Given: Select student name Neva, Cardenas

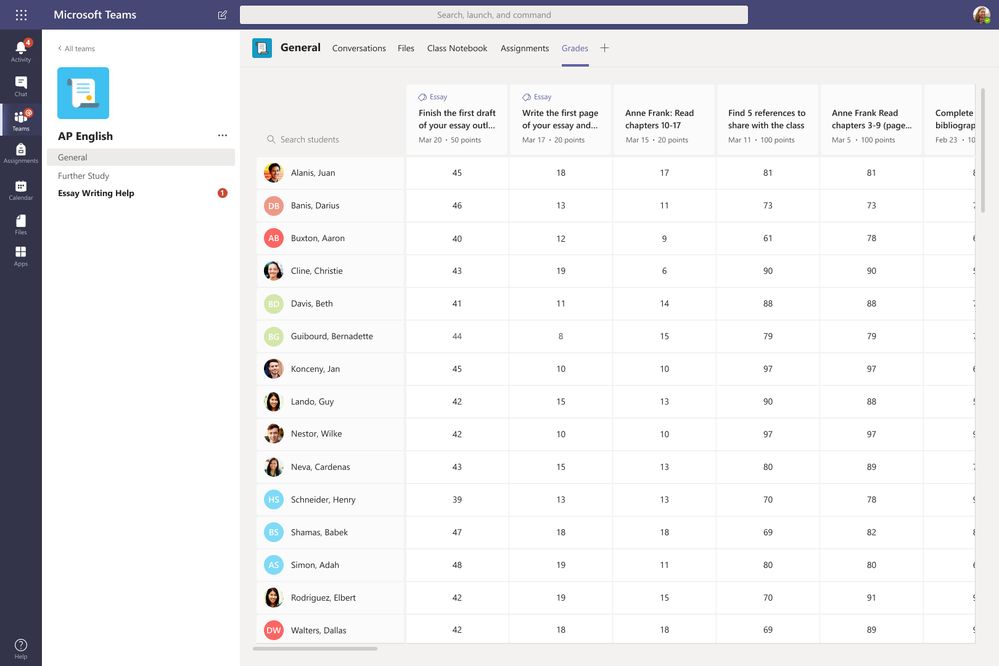Looking at the screenshot, I should (320, 467).
